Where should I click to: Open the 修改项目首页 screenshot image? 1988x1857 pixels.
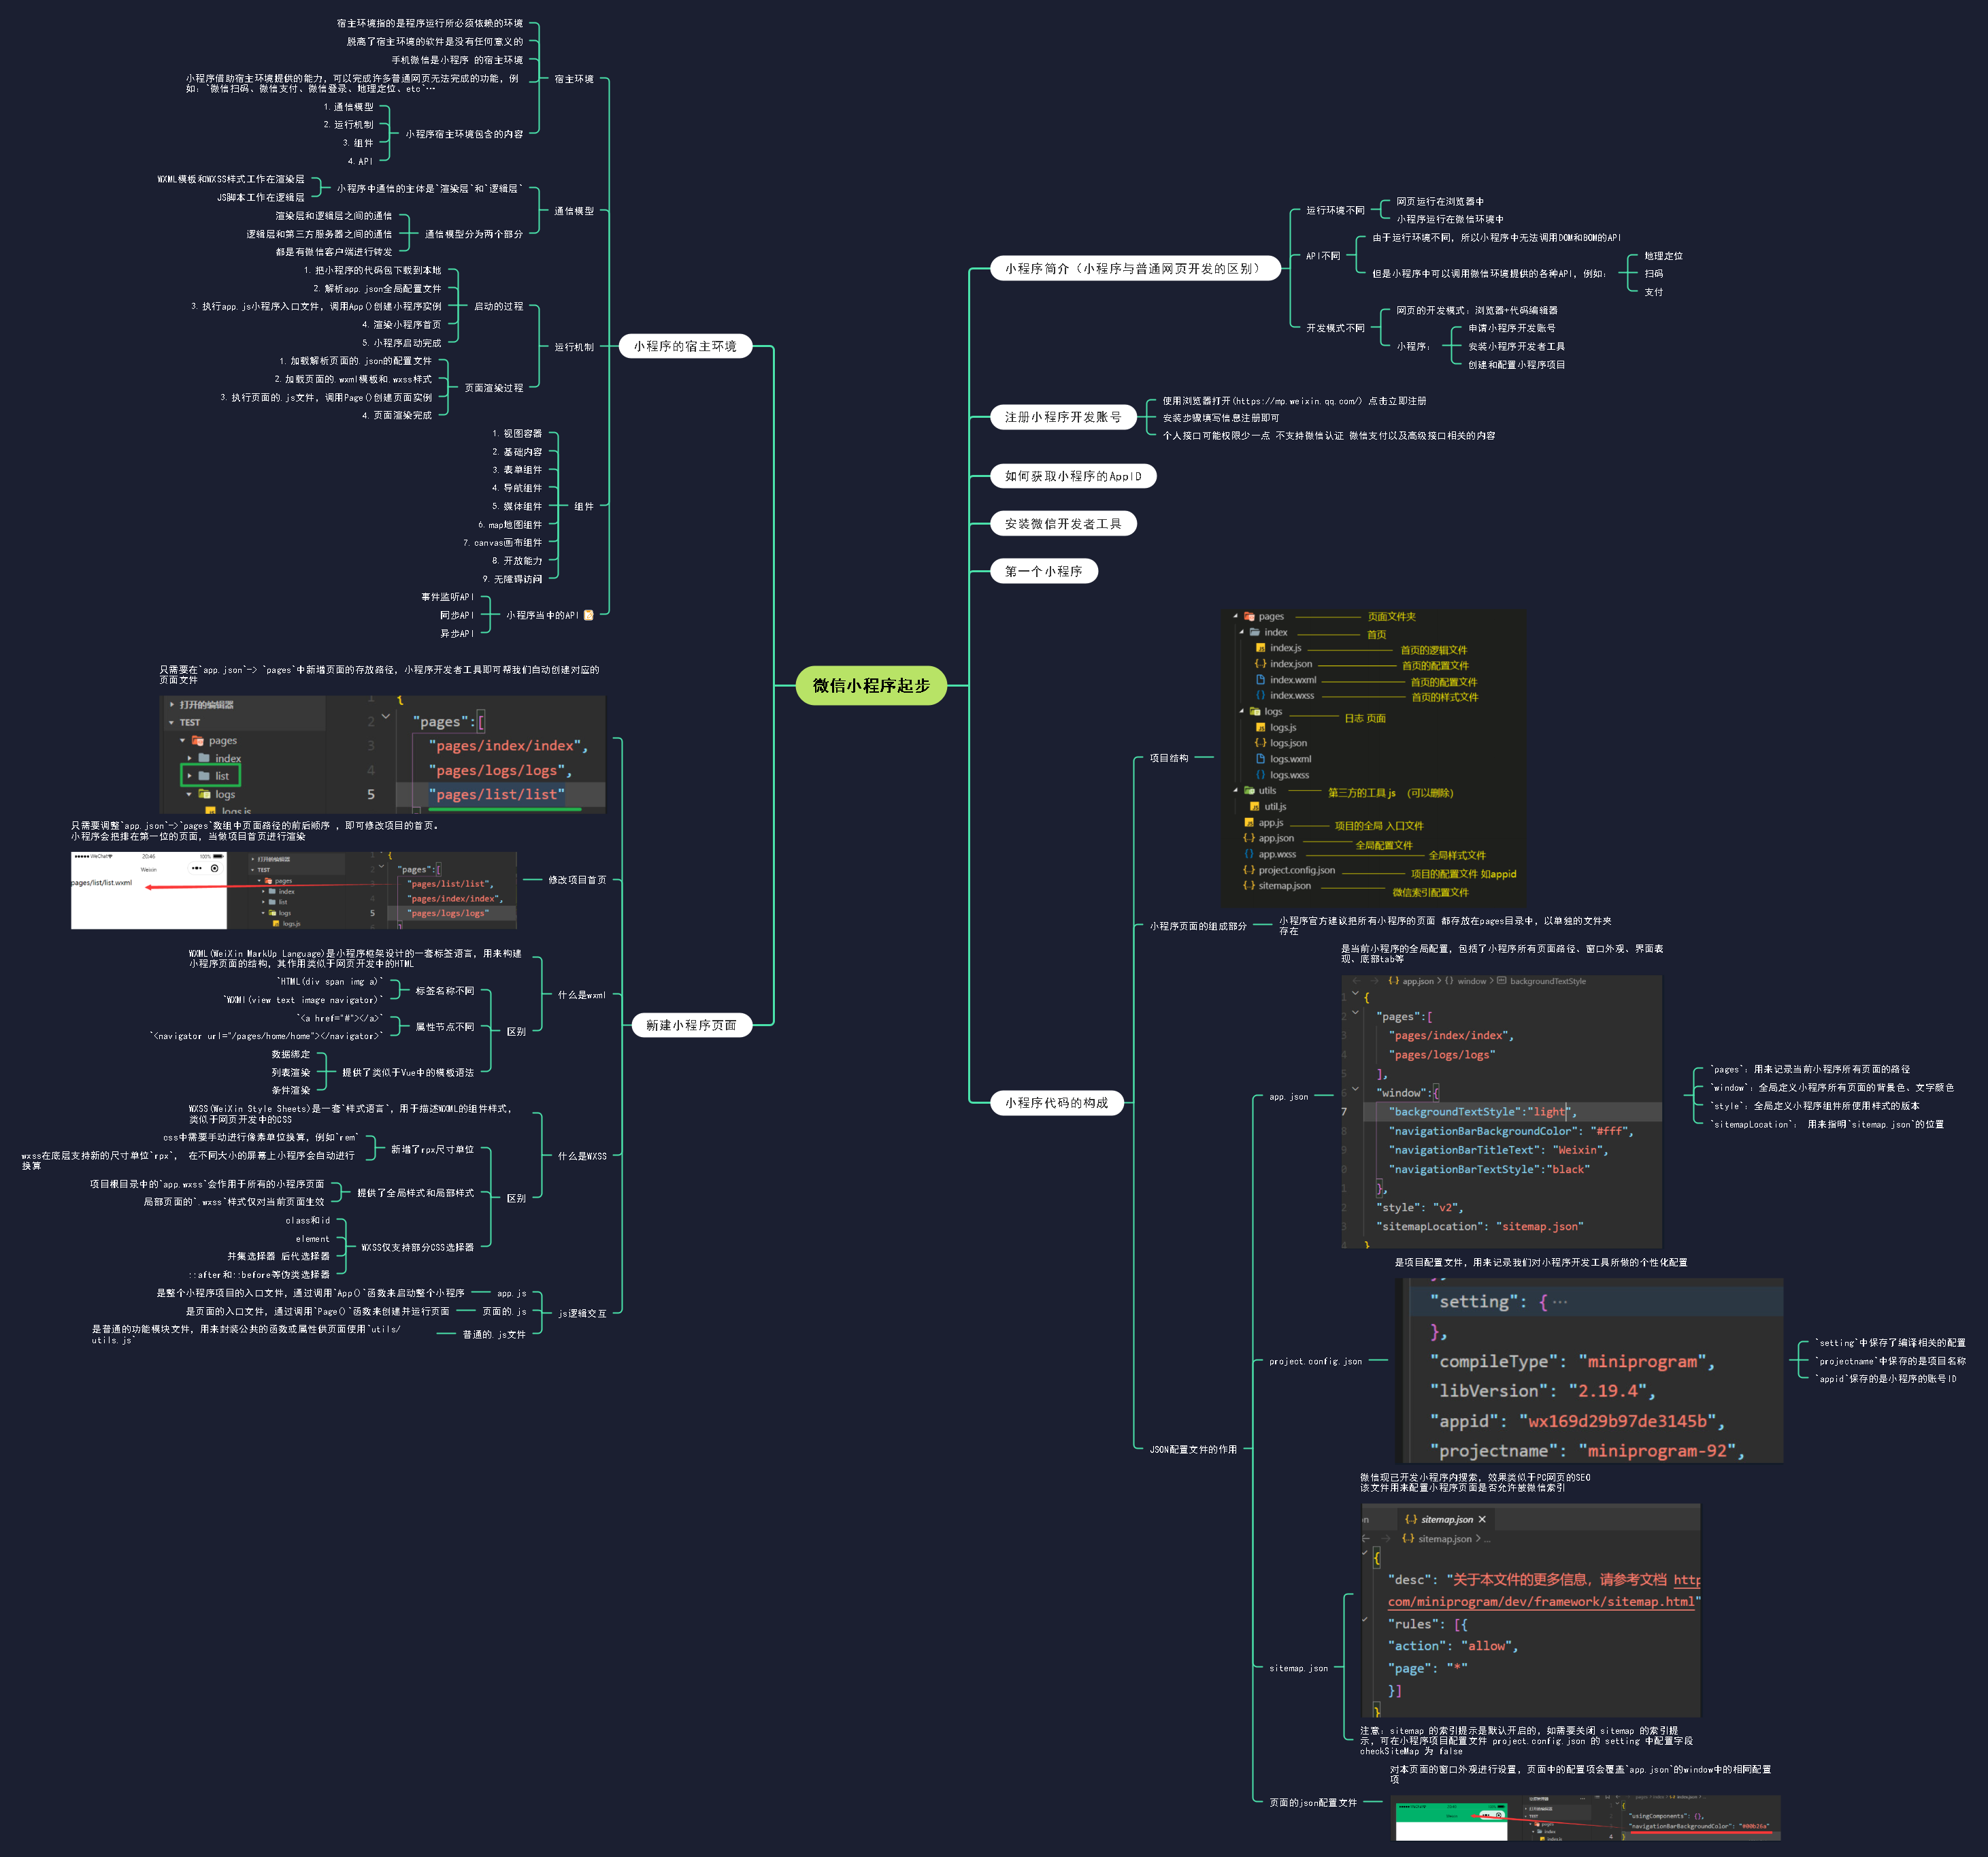pos(294,890)
